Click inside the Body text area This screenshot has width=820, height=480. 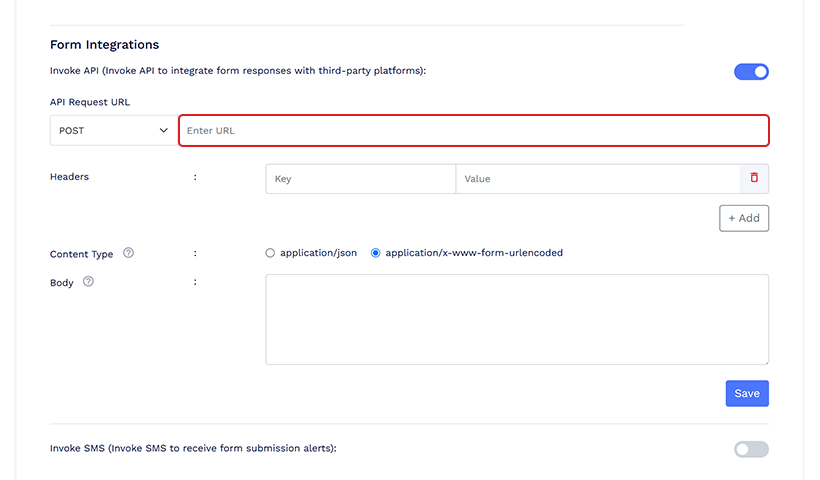coord(516,319)
